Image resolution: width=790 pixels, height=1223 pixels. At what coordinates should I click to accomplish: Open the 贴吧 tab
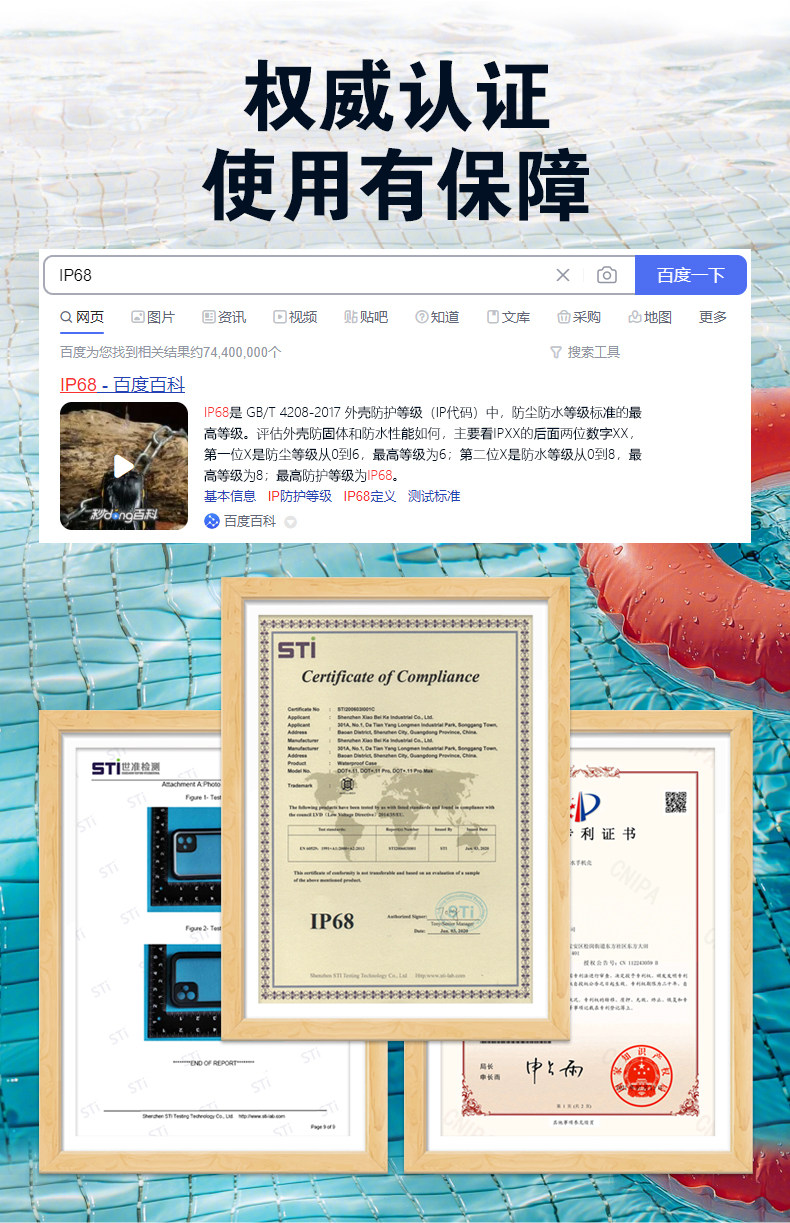(366, 317)
